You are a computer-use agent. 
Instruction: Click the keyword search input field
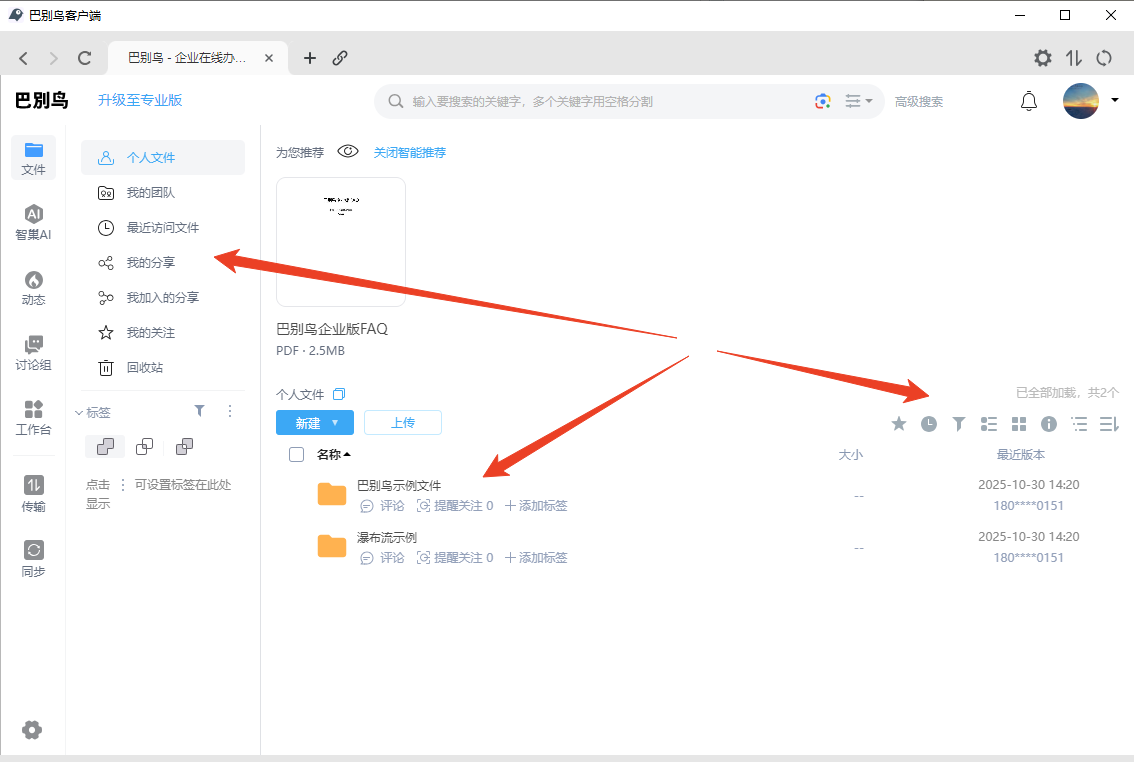point(608,102)
